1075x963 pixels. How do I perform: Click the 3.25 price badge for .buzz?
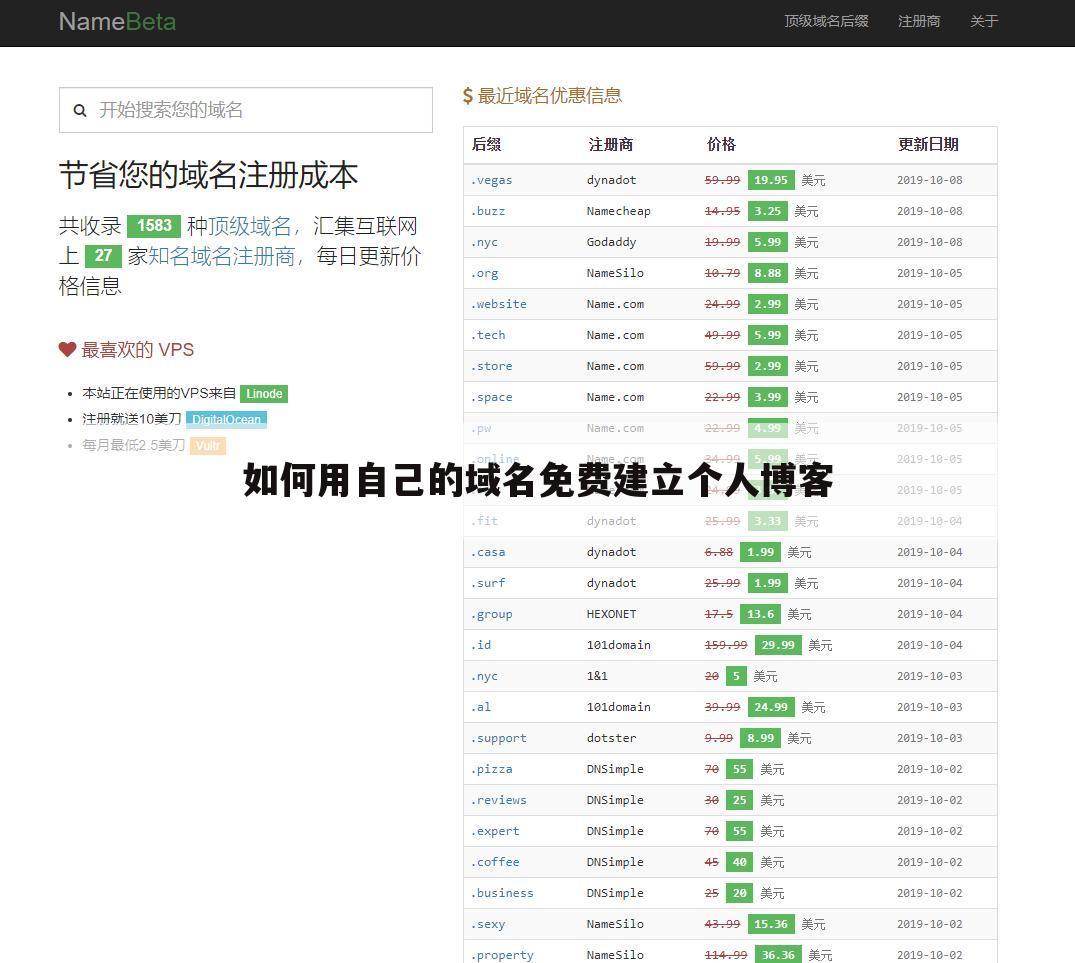pyautogui.click(x=767, y=211)
